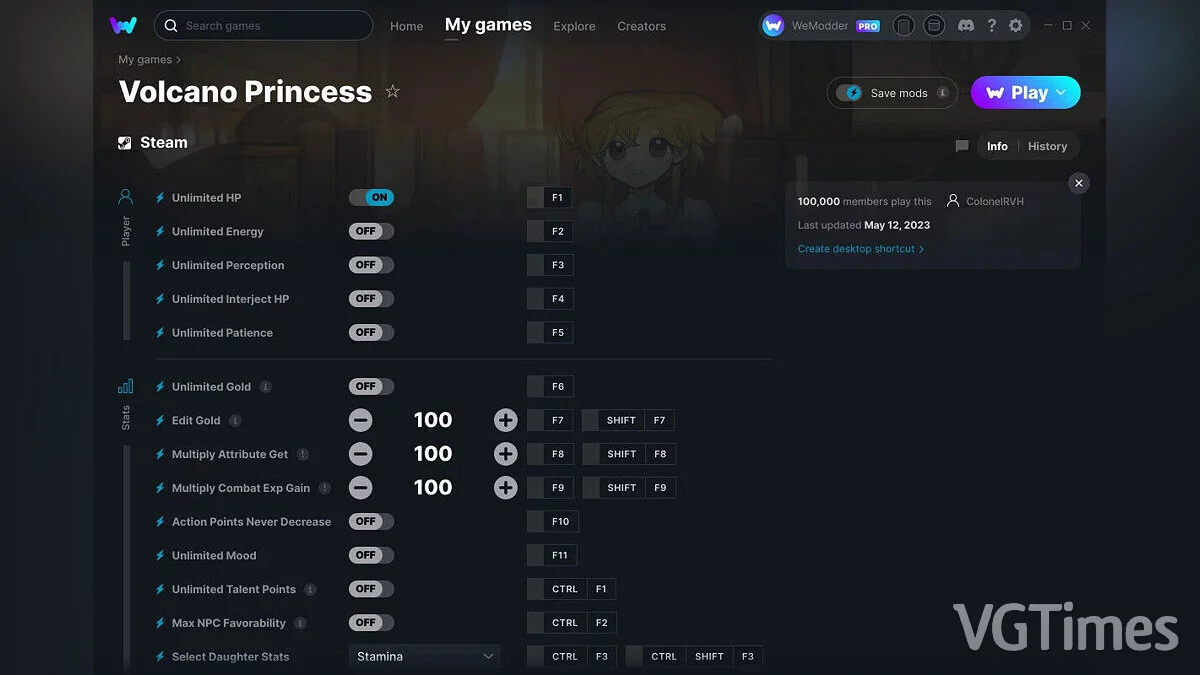Click the F10 hotkey button
The height and width of the screenshot is (675, 1200).
[x=553, y=521]
